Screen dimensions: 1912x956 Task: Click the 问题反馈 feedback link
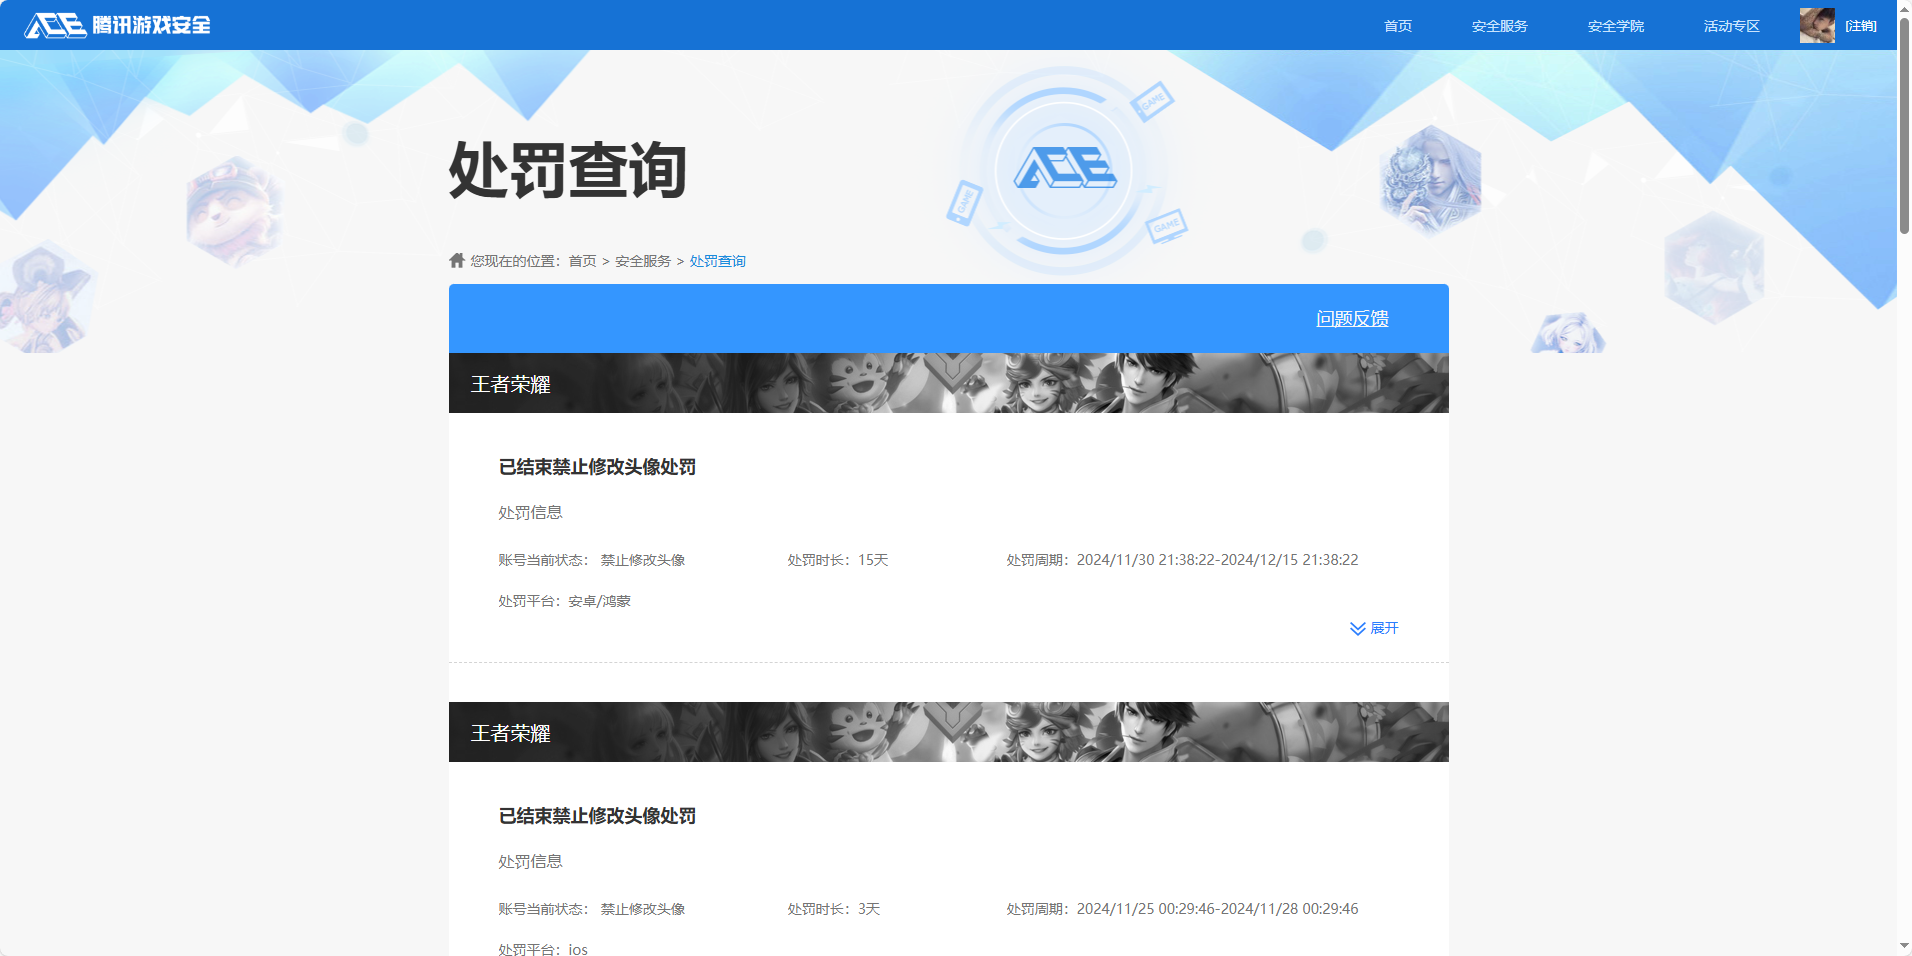click(x=1355, y=318)
